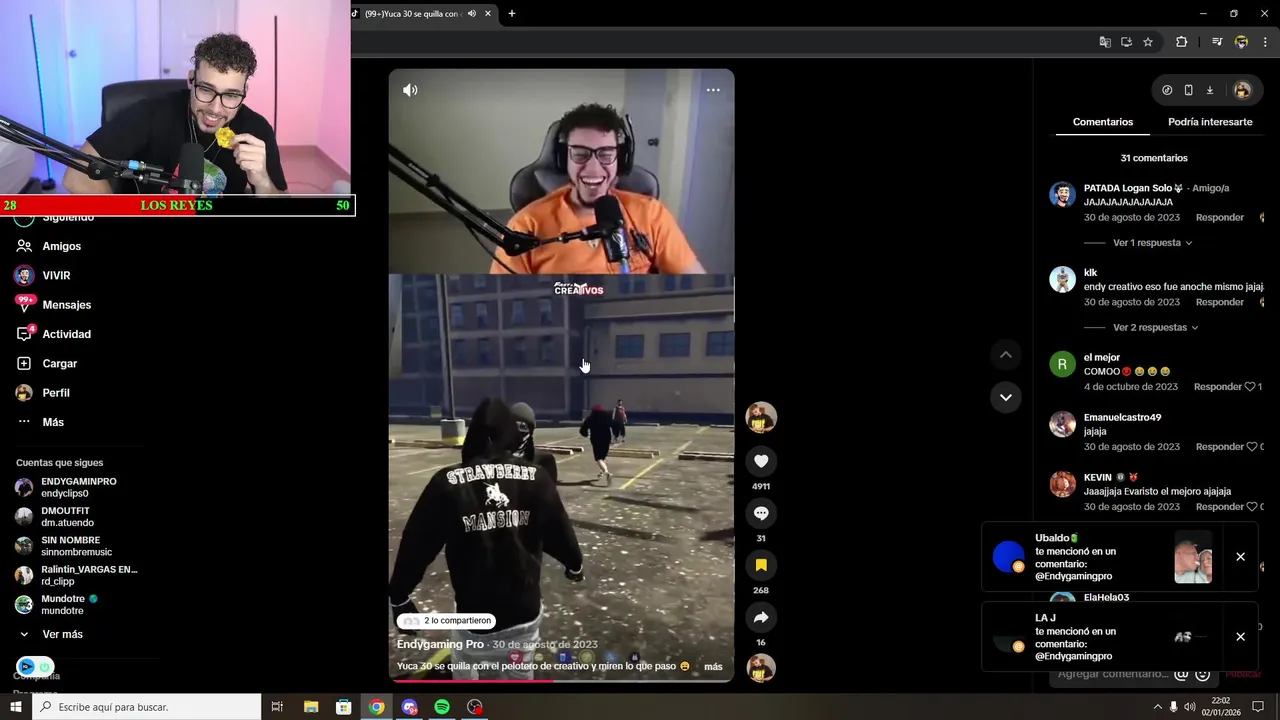Open File Explorer from the taskbar
This screenshot has height=720, width=1280.
click(310, 707)
